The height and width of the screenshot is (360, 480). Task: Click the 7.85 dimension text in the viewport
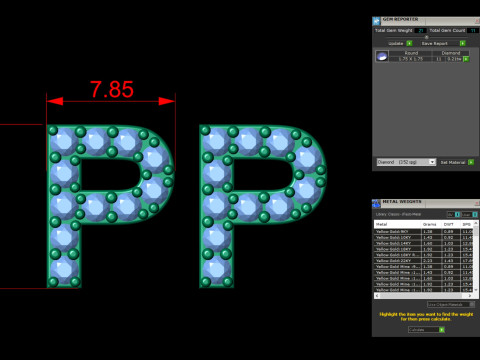[x=112, y=89]
